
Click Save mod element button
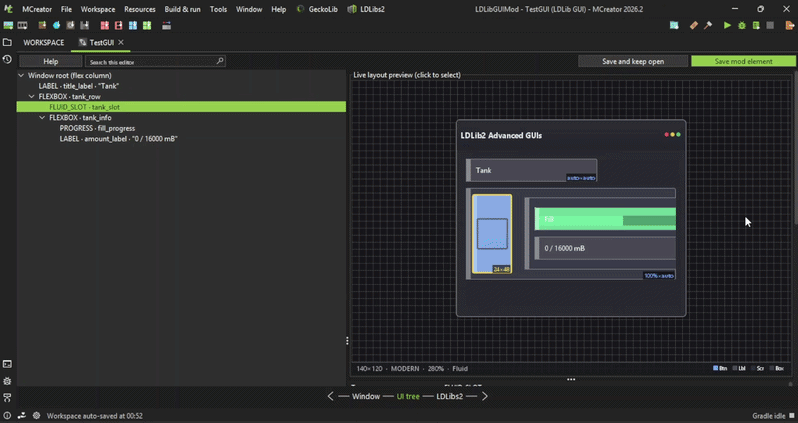coord(744,61)
